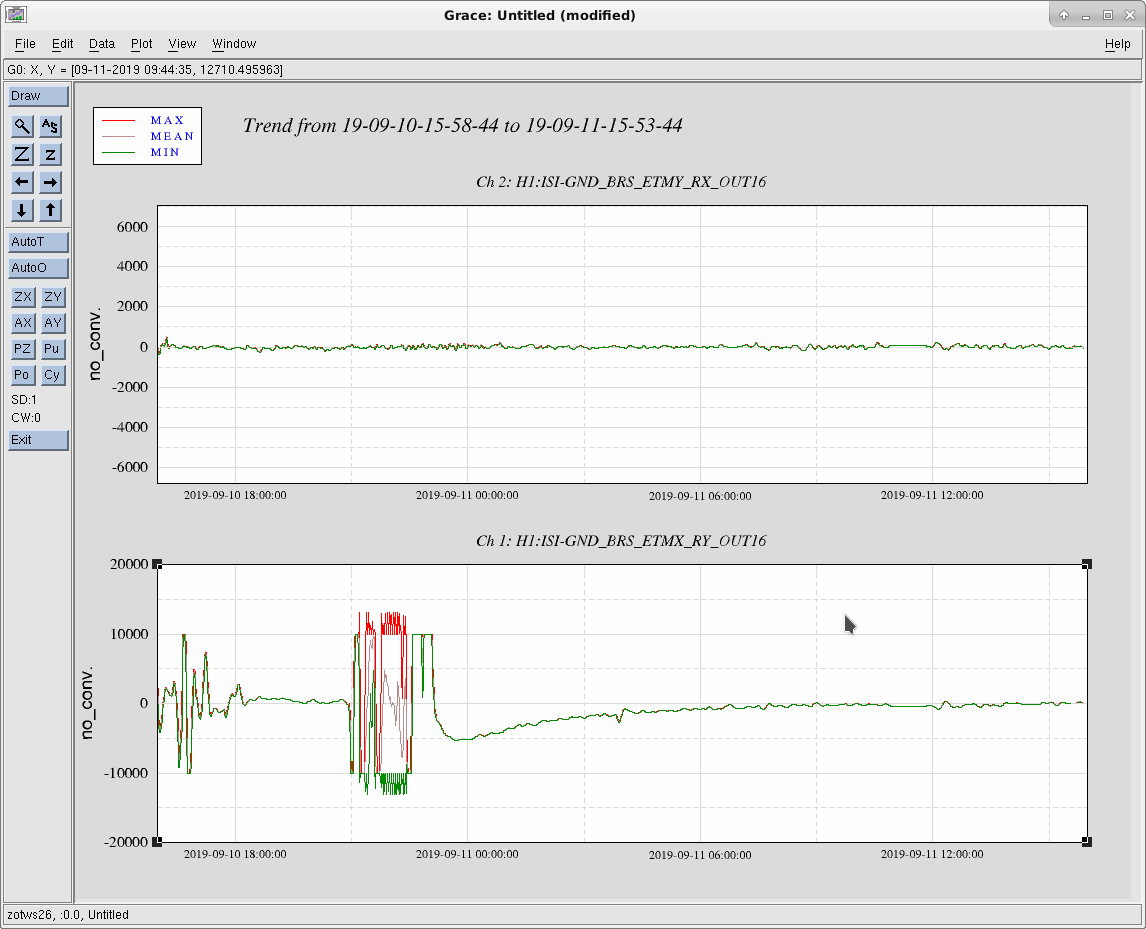Click the Ch 2 ETMY_RX graph title

(621, 182)
